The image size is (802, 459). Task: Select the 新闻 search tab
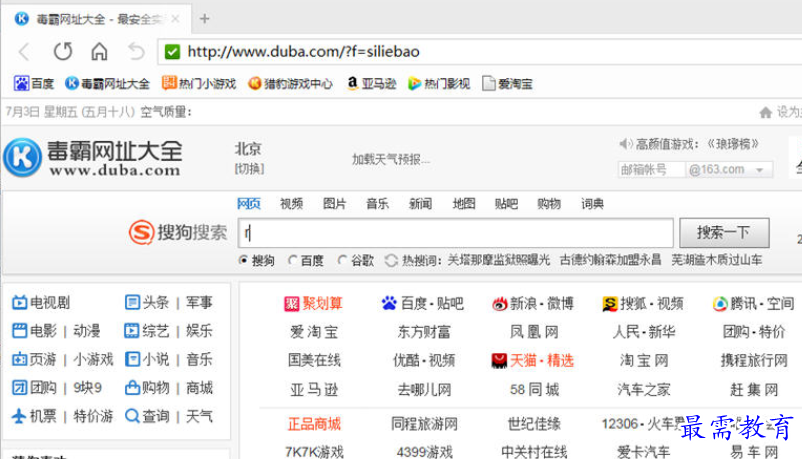pyautogui.click(x=420, y=204)
